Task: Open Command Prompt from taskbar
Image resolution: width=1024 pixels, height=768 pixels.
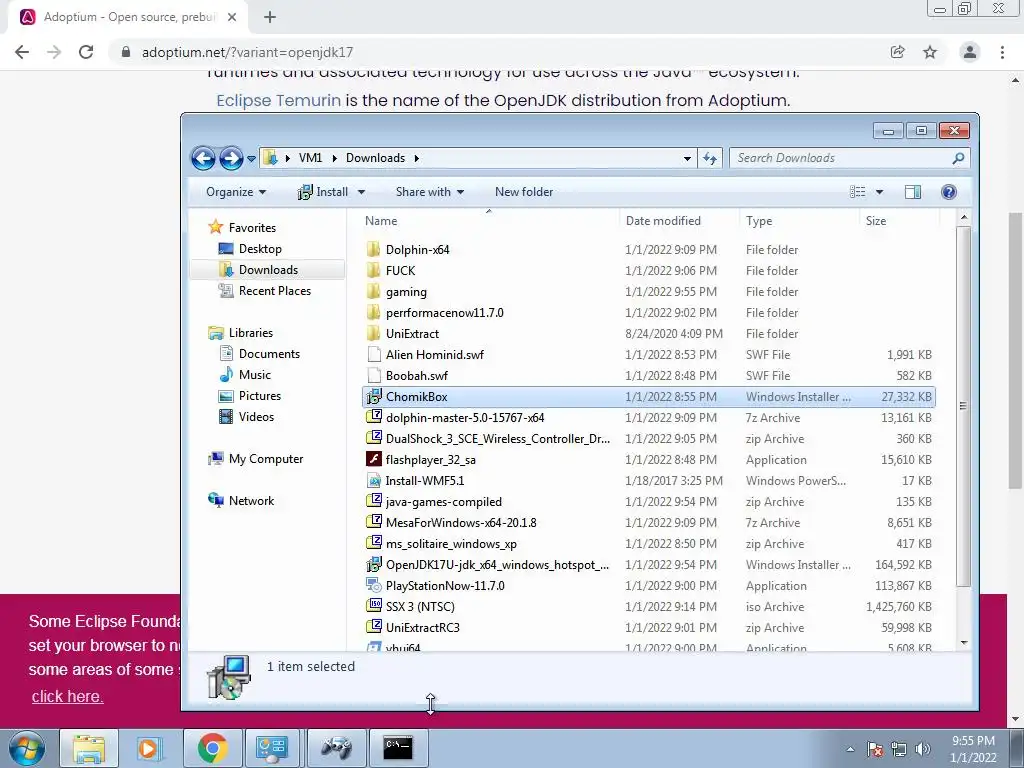Action: coord(398,748)
